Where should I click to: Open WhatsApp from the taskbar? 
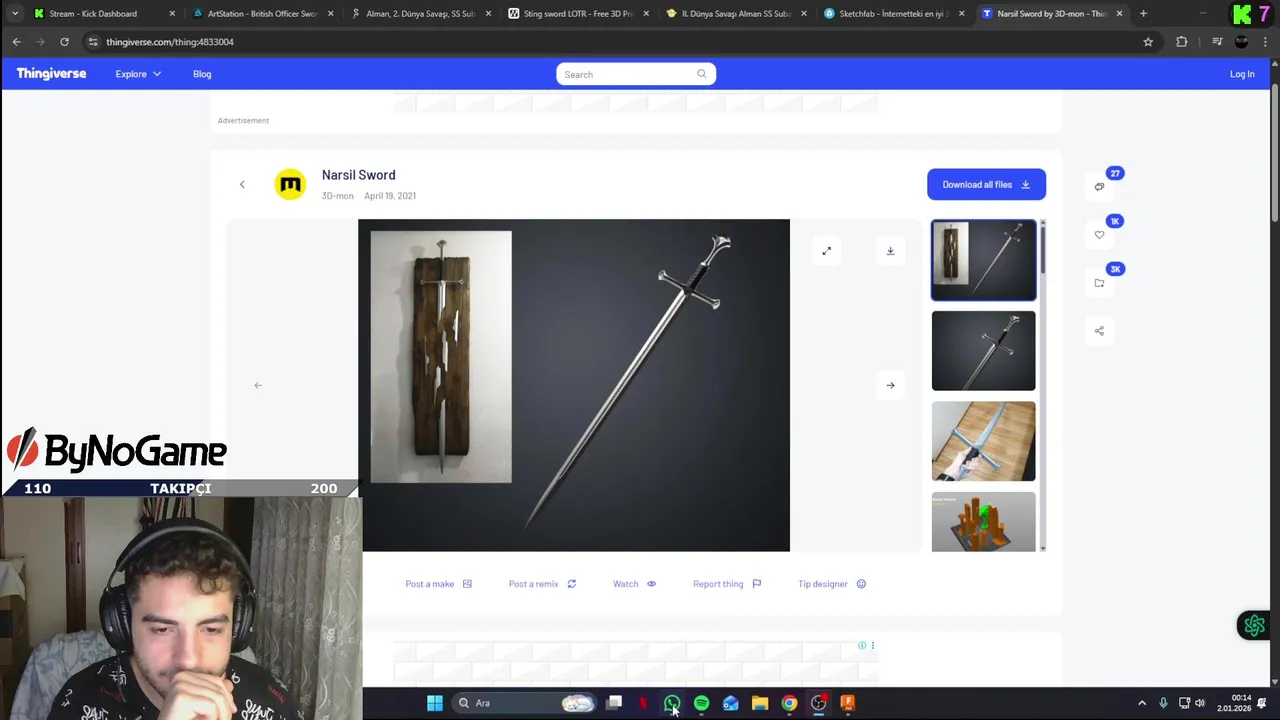click(672, 703)
